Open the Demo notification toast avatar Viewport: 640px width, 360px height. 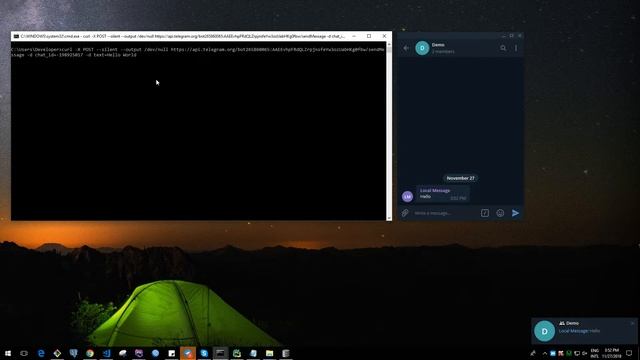click(x=544, y=331)
